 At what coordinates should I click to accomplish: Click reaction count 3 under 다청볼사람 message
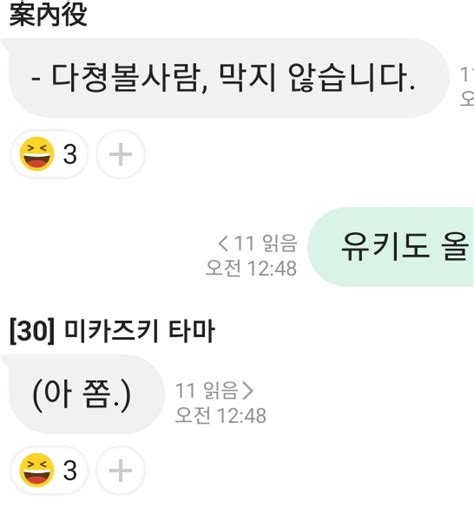[x=70, y=155]
